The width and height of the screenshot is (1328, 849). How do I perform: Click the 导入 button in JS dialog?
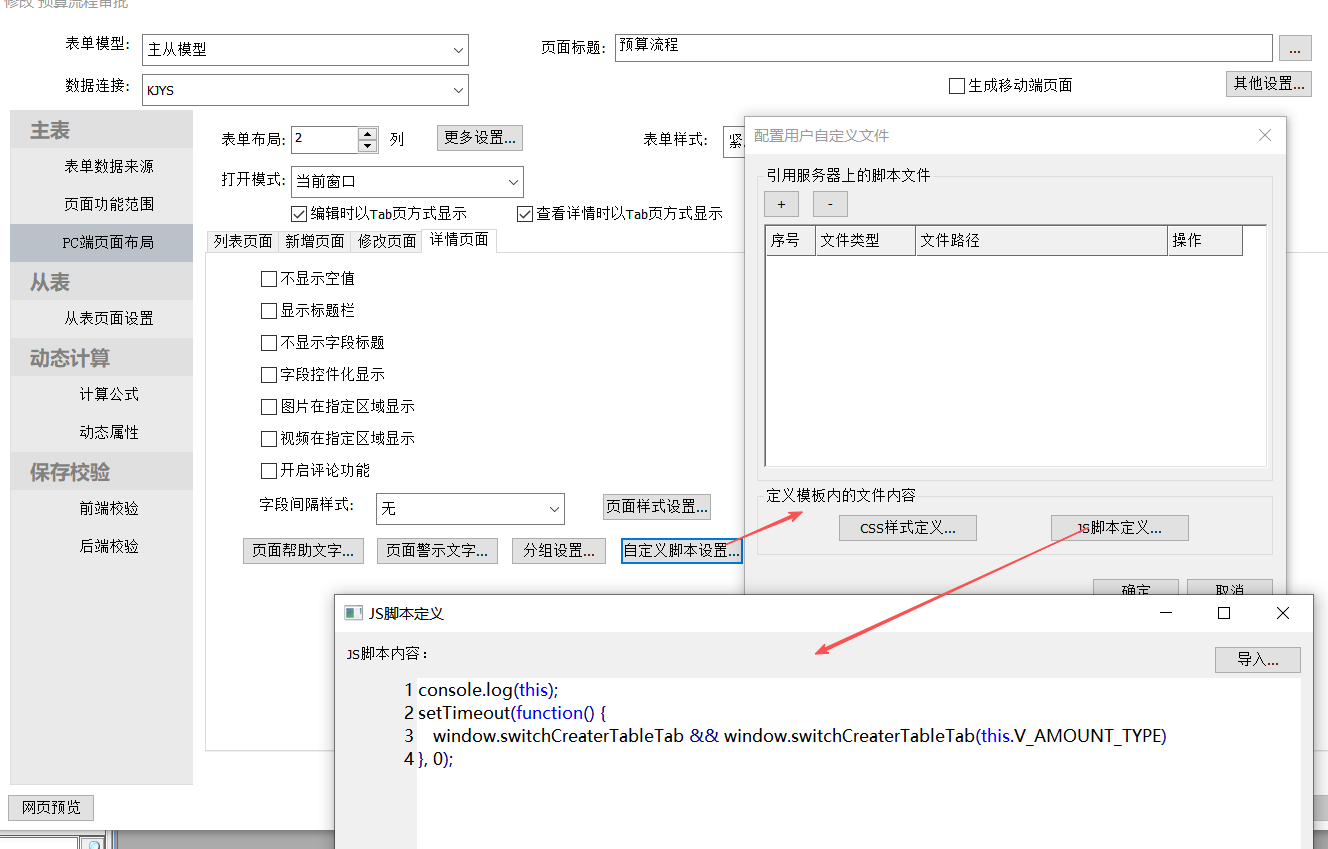pyautogui.click(x=1257, y=660)
